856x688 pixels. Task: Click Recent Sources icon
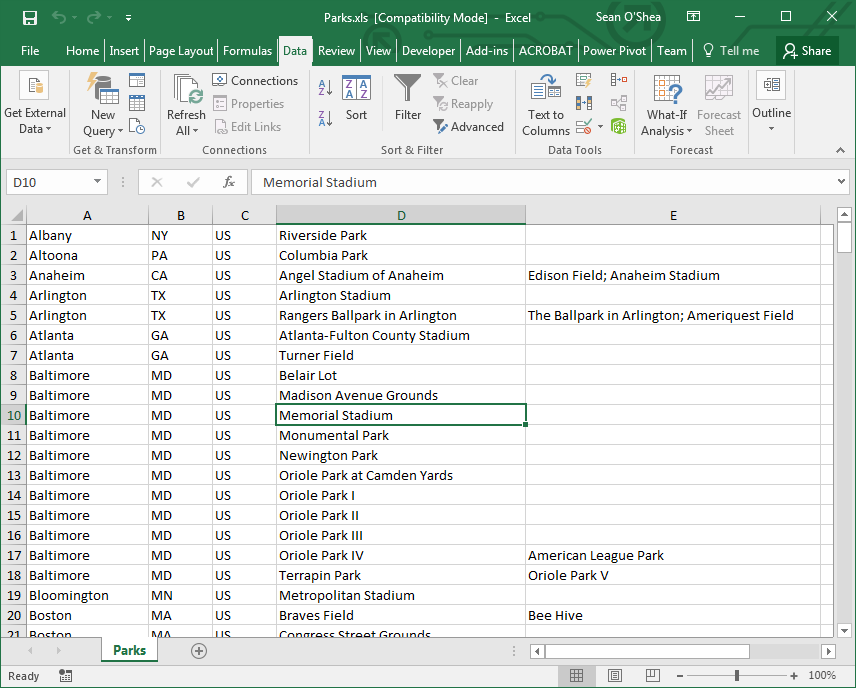coord(137,126)
